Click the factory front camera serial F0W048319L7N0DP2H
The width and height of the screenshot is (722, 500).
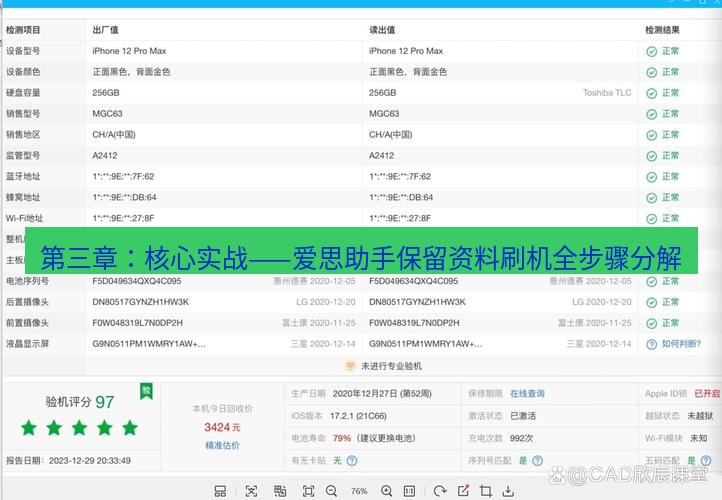(x=138, y=323)
